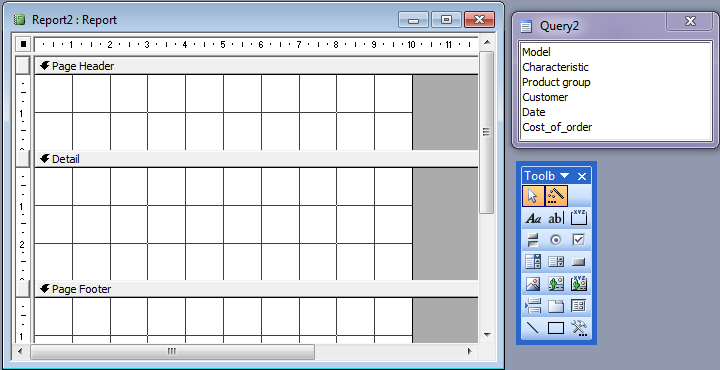Image resolution: width=720 pixels, height=370 pixels.
Task: Select the Bound Object Frame tool
Action: (x=579, y=284)
